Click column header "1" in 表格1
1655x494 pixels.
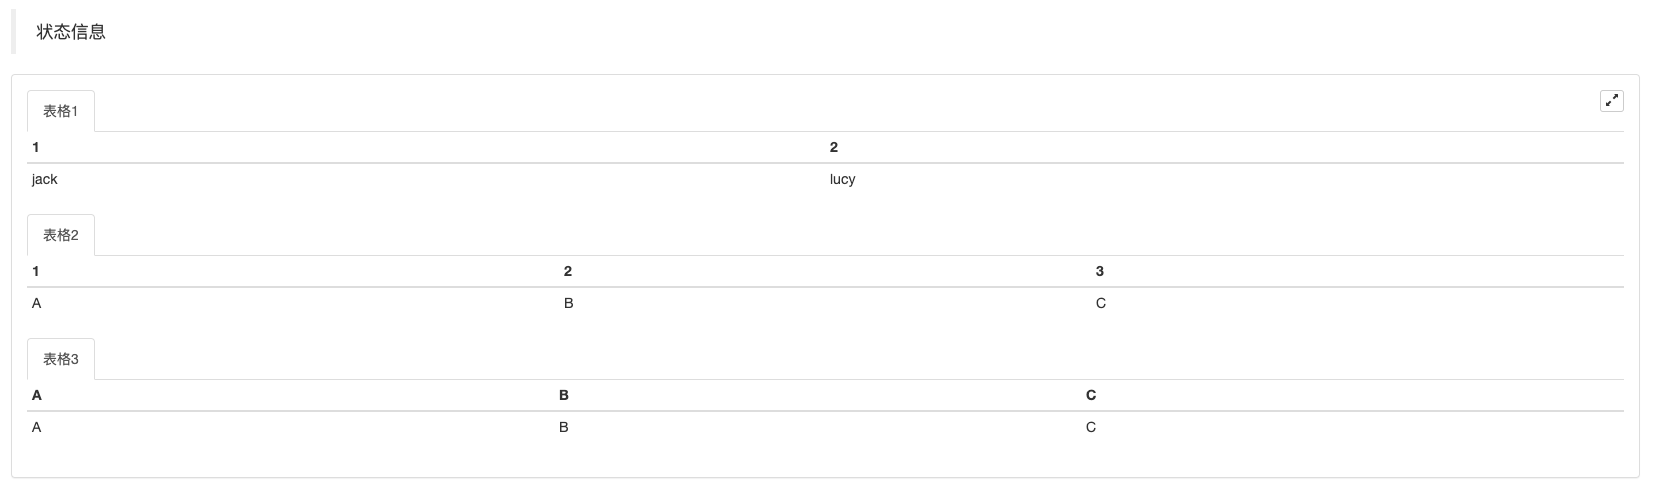(x=36, y=148)
